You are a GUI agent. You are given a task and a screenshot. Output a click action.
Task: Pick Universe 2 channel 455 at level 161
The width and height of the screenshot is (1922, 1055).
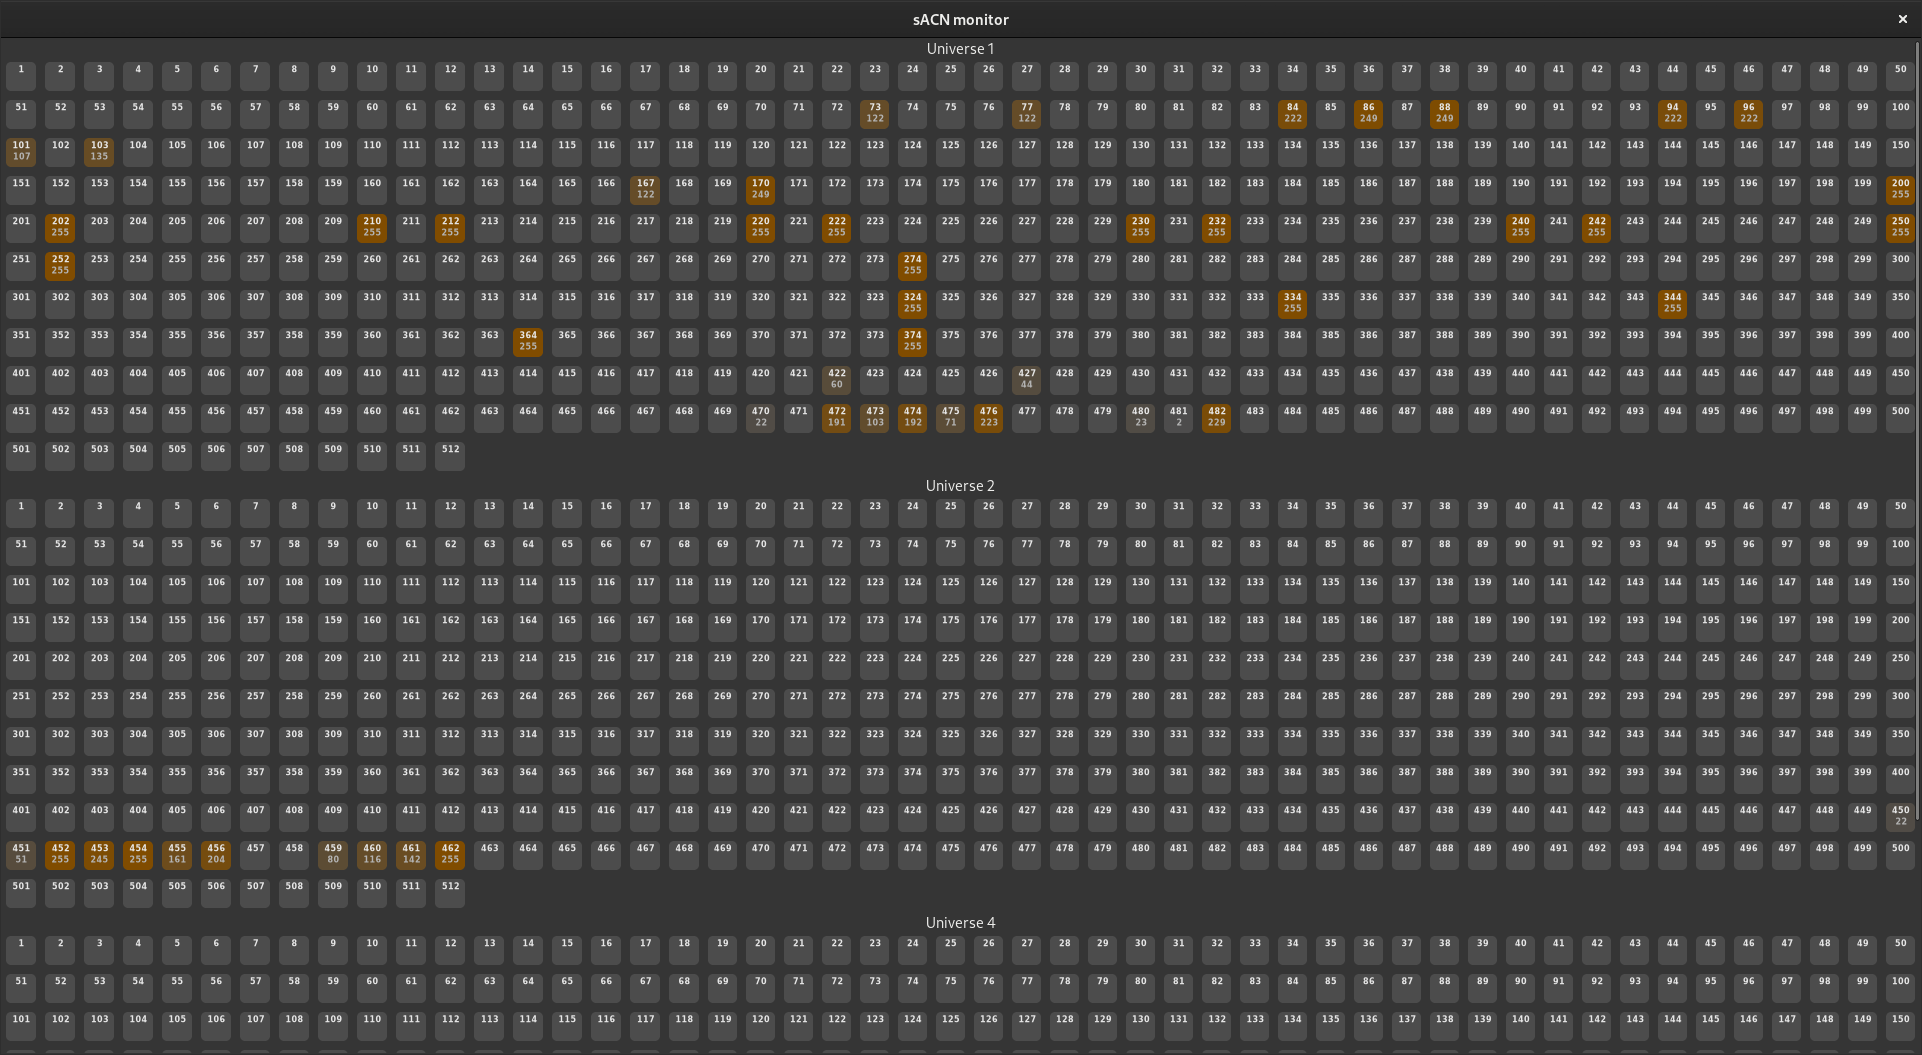click(x=177, y=854)
